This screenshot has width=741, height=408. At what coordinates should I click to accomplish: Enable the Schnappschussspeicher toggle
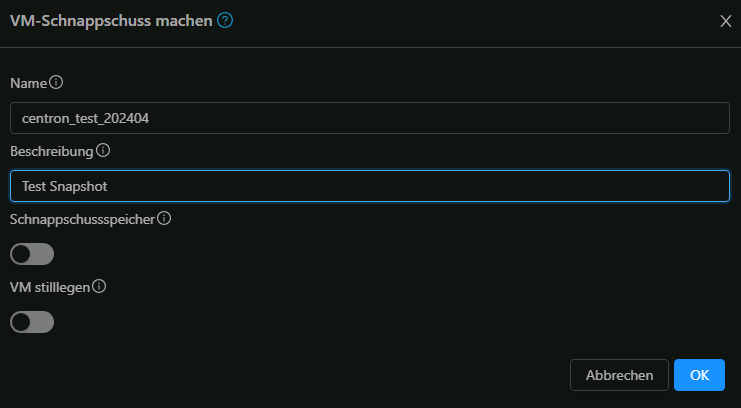pyautogui.click(x=32, y=254)
